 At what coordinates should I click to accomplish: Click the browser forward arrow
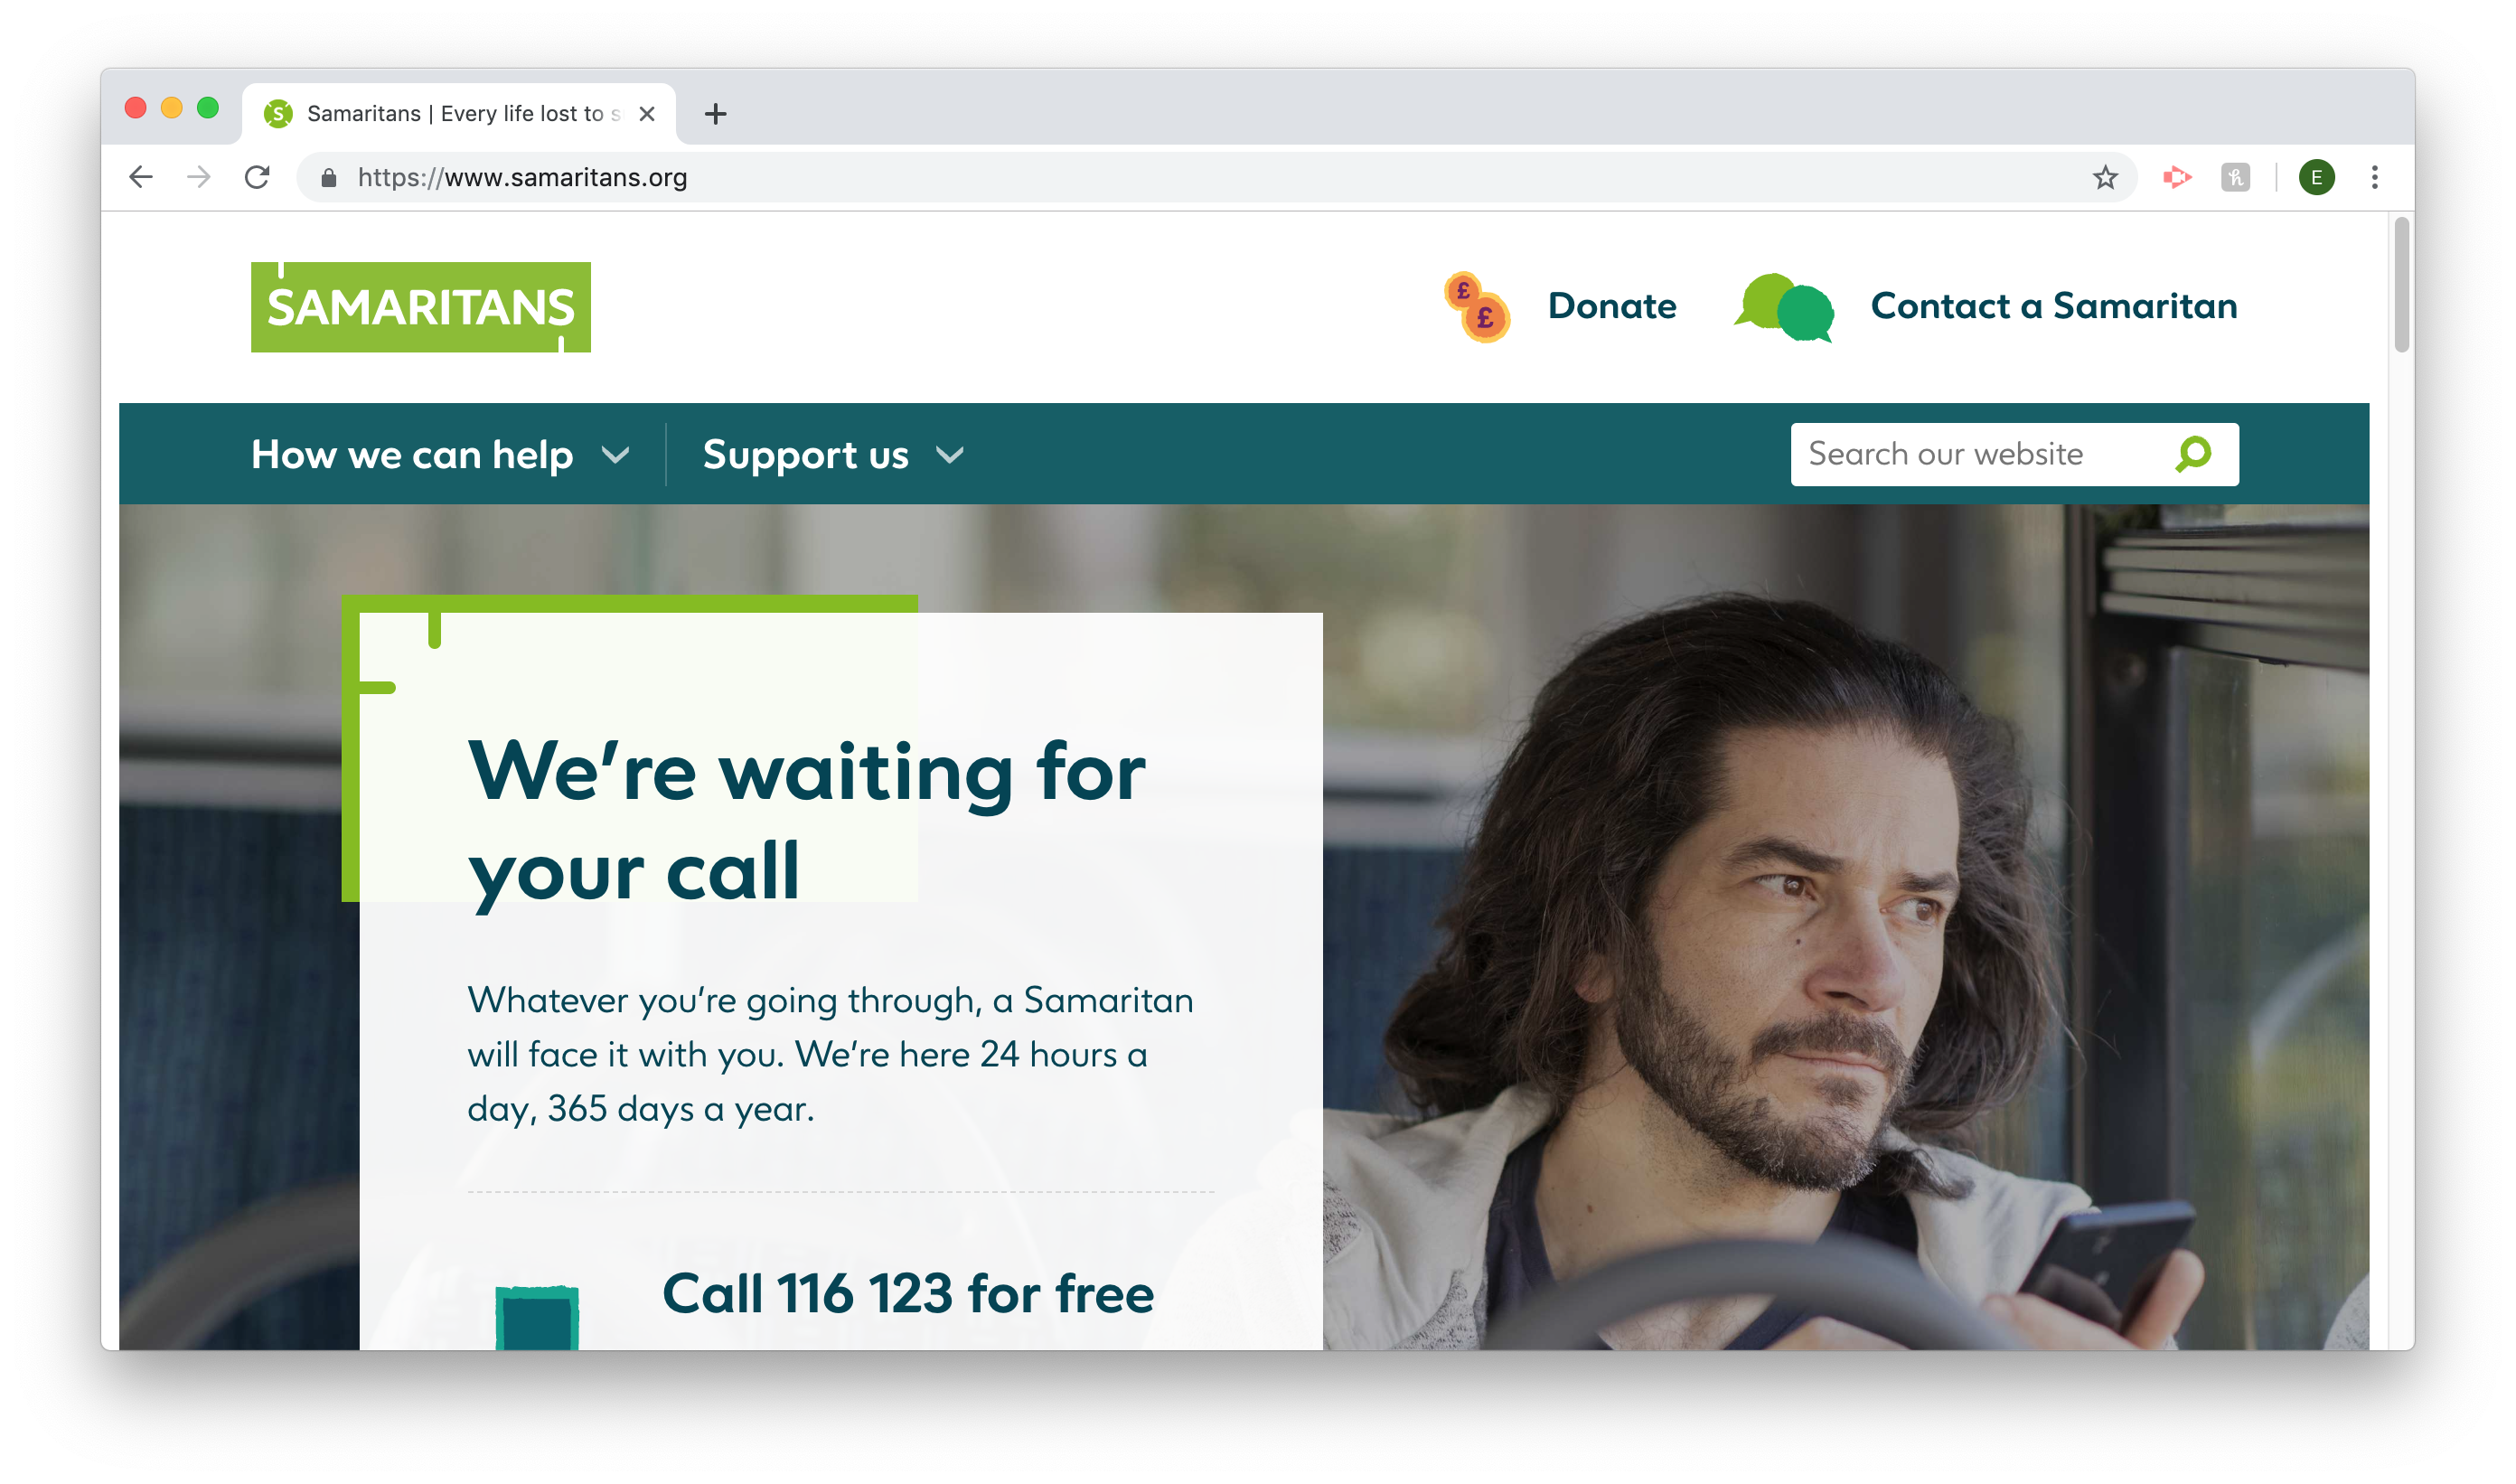pyautogui.click(x=199, y=177)
